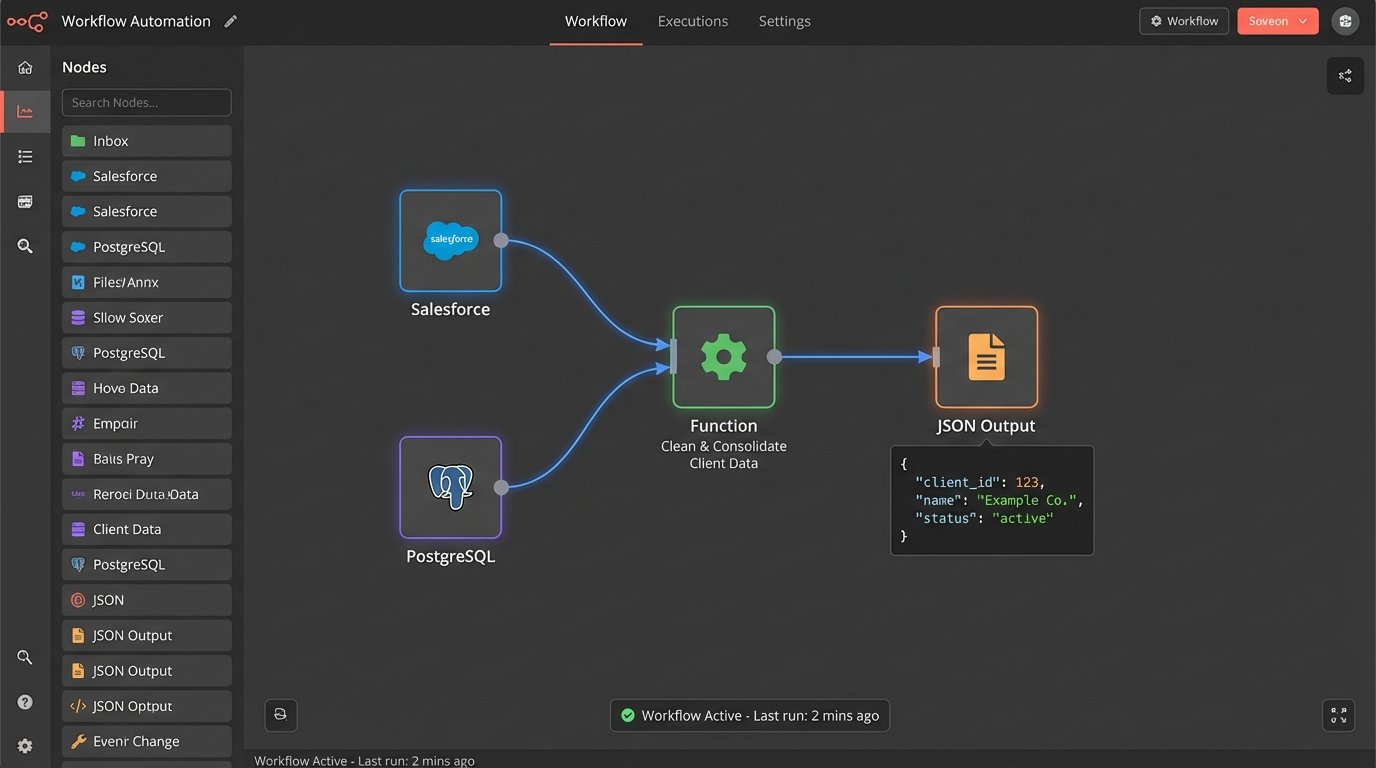Edit workflow name with pencil icon
The image size is (1376, 768).
click(231, 21)
